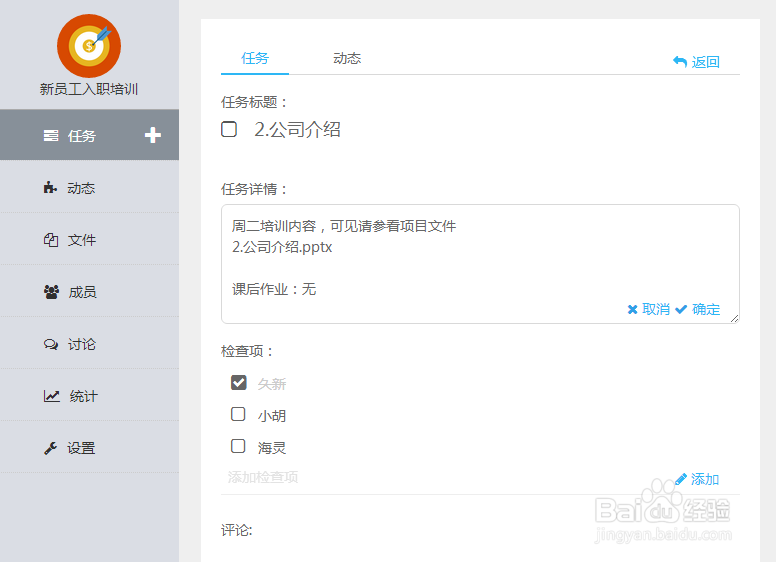Click 添加 to add a checklist item
Image resolution: width=776 pixels, height=562 pixels.
[x=705, y=479]
